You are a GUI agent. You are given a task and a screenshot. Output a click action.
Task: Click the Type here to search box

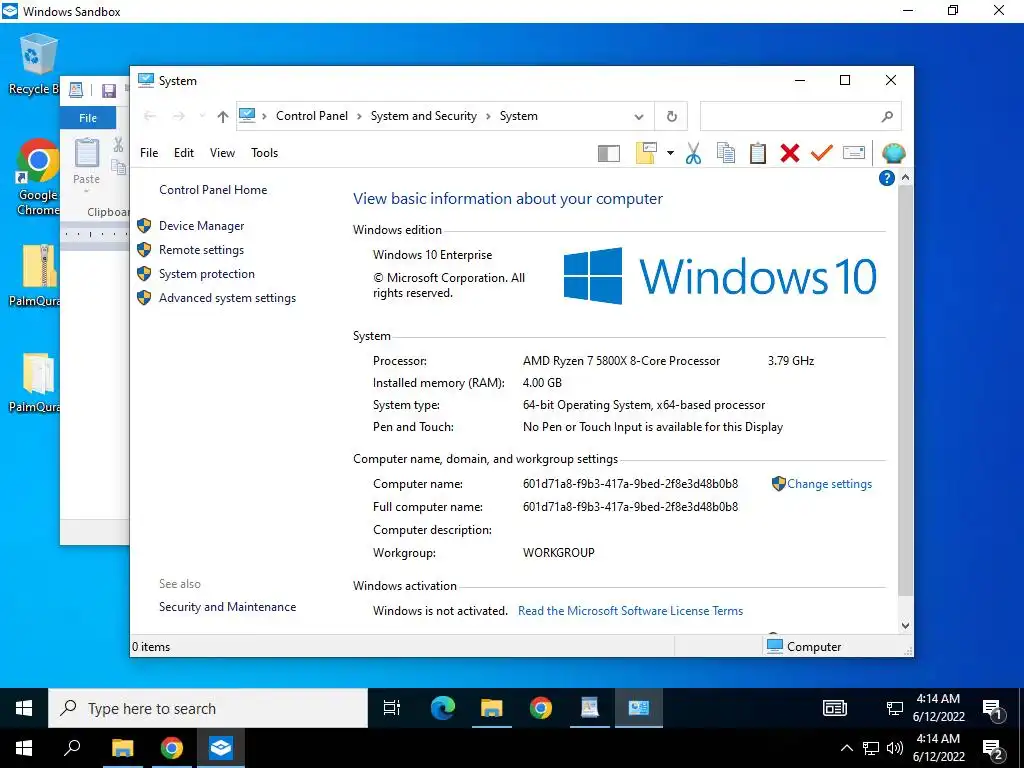208,709
